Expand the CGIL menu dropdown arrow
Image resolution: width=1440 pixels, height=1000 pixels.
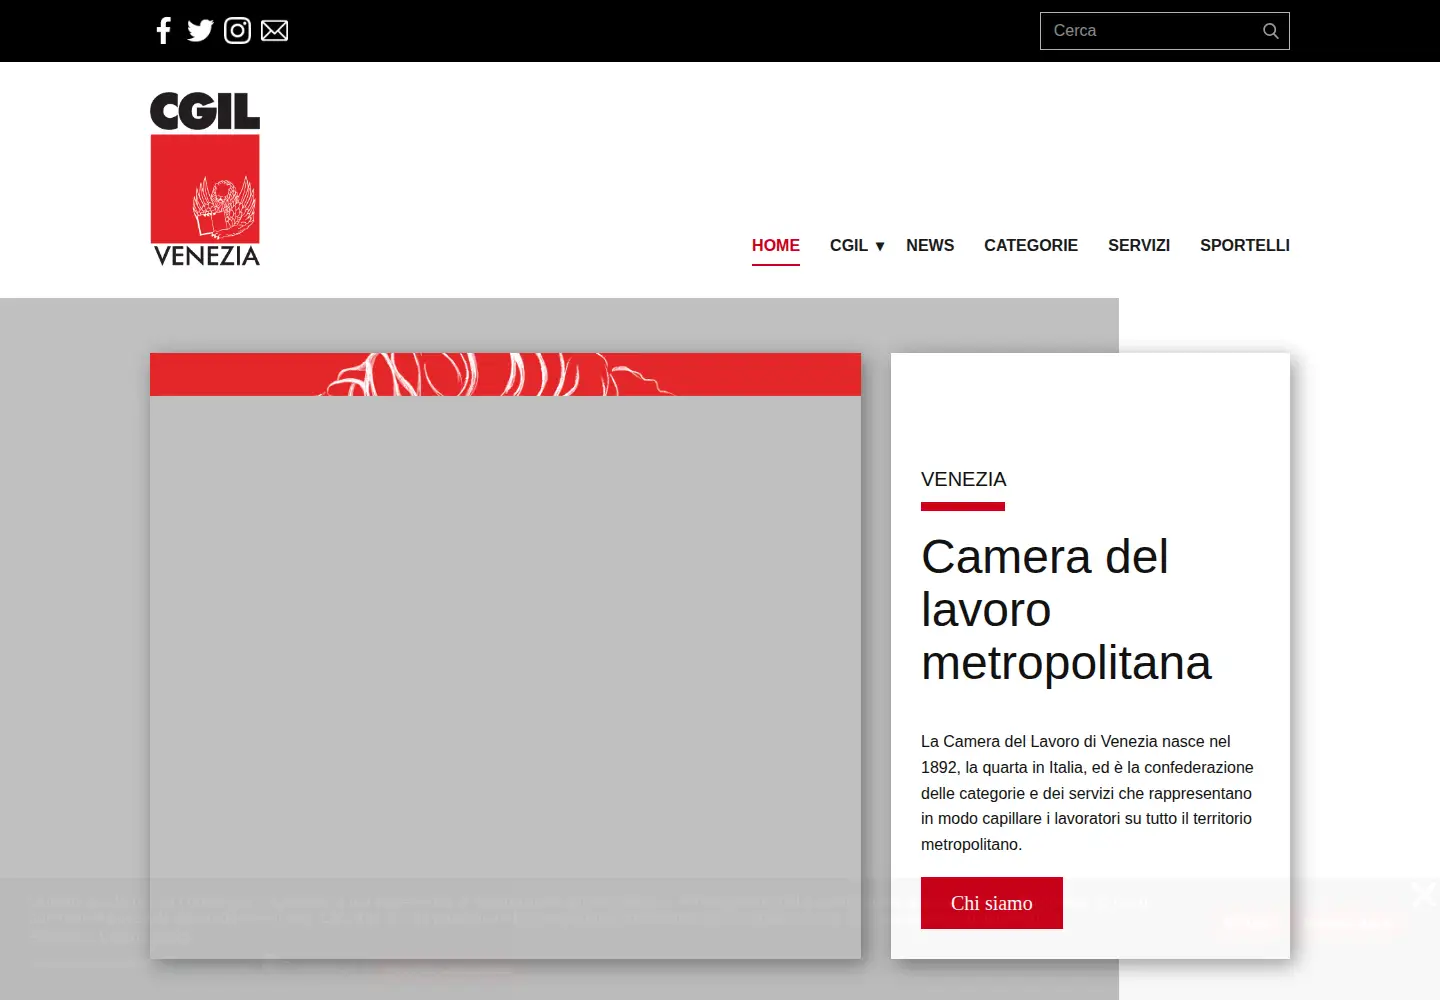(880, 246)
